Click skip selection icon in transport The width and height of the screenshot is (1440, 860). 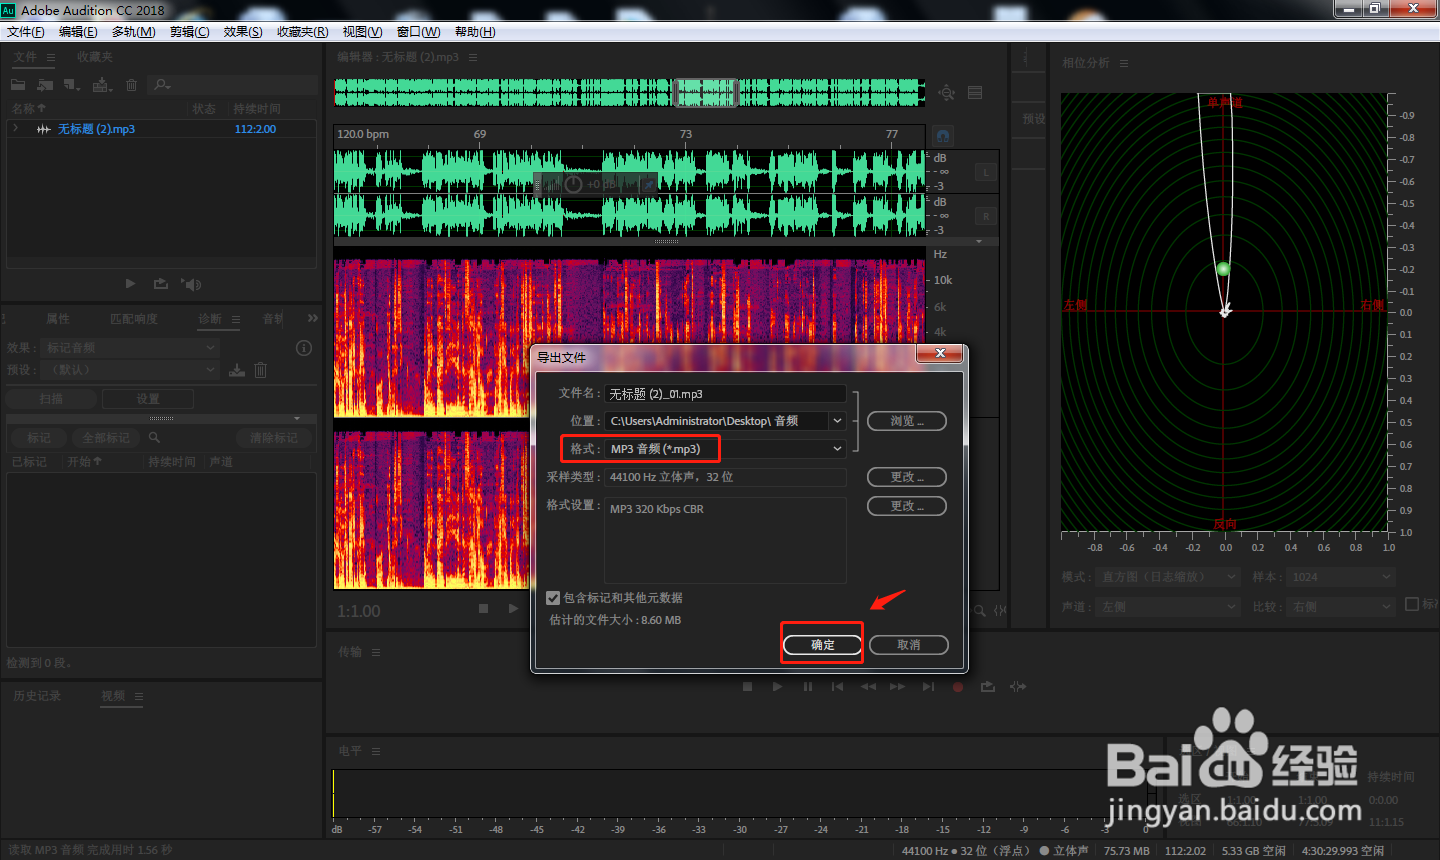[x=1018, y=687]
